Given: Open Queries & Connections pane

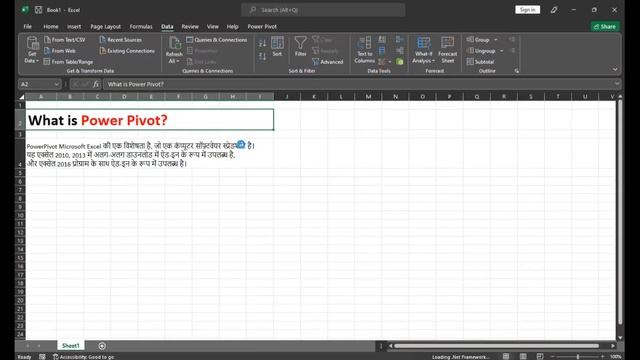Looking at the screenshot, I should click(x=217, y=40).
